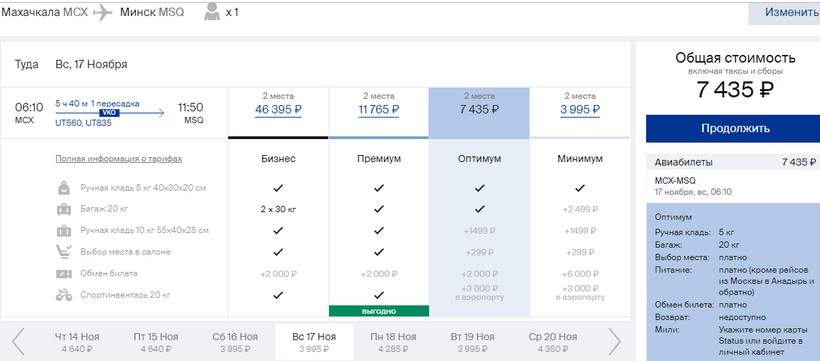The width and height of the screenshot is (820, 361).
Task: Switch to the Пн 18 Ноя date tab
Action: (393, 342)
